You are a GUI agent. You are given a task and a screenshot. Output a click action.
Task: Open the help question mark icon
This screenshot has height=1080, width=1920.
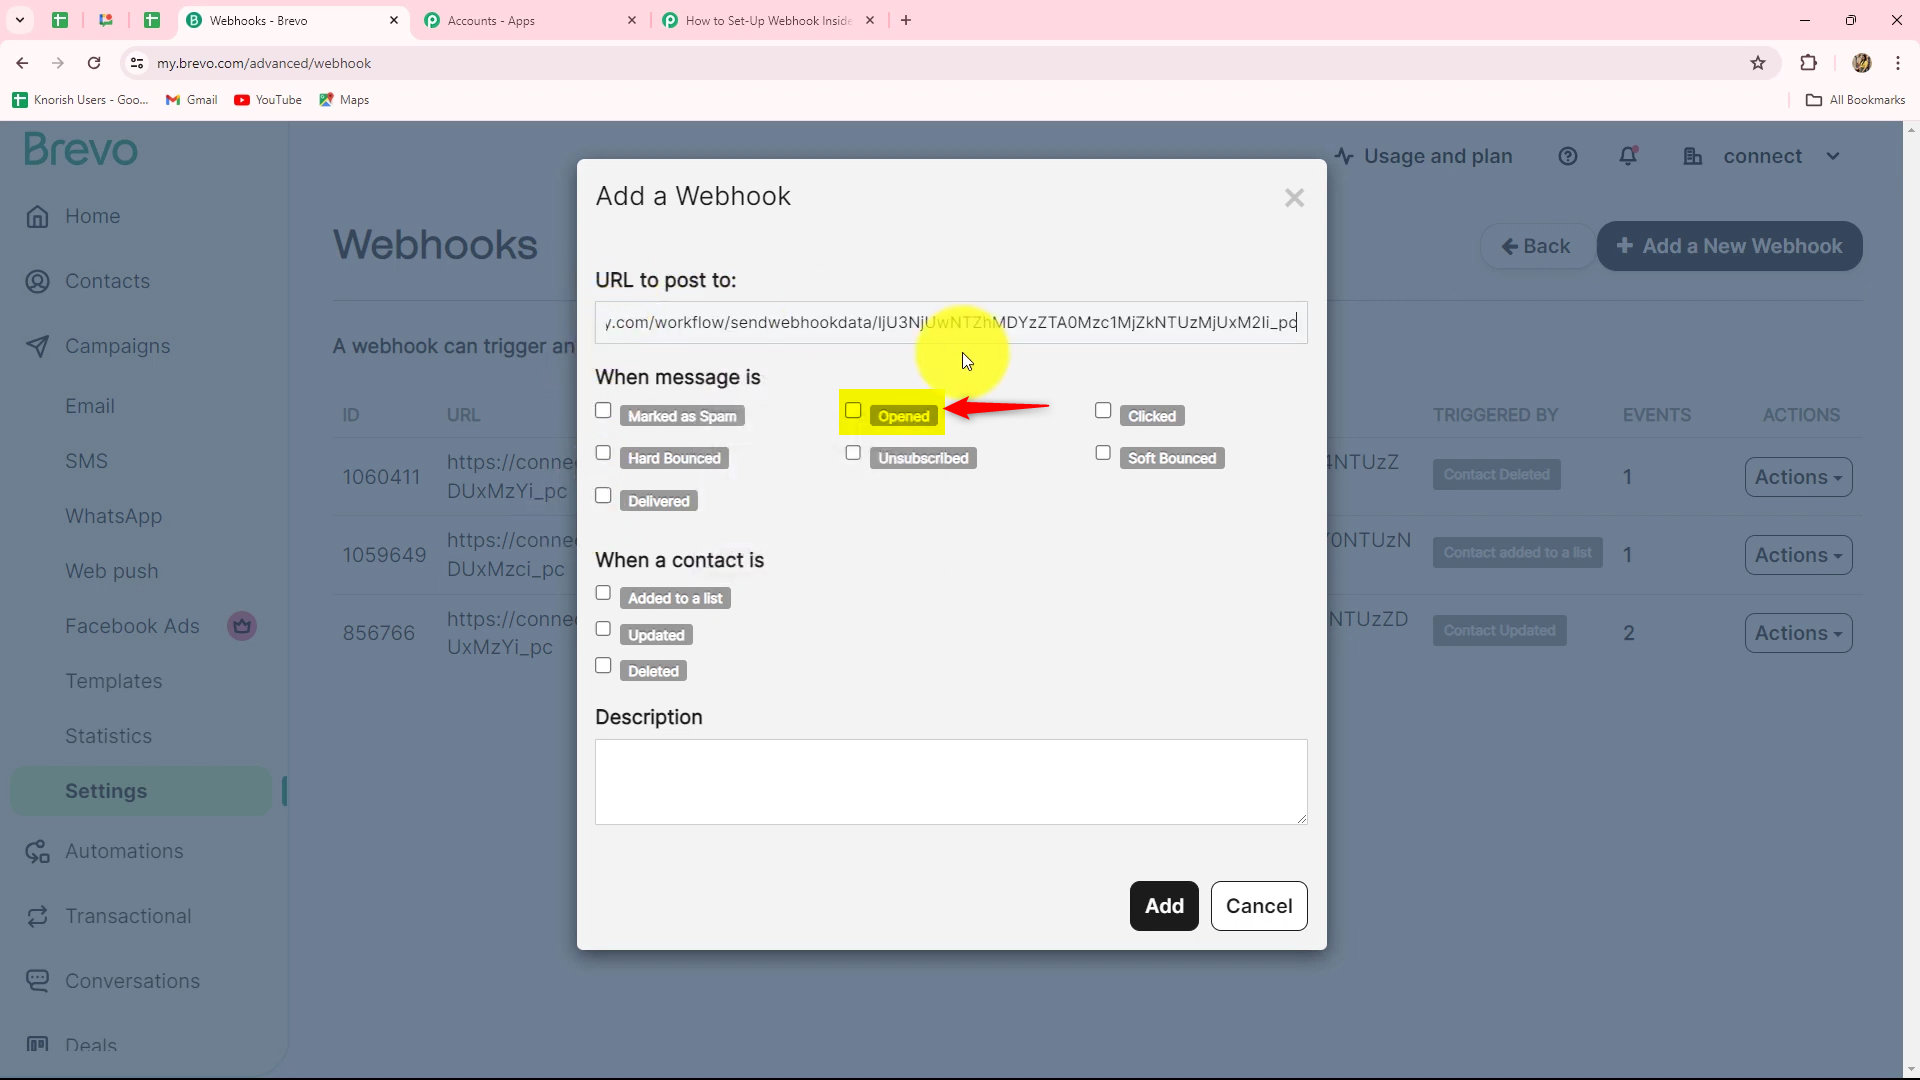point(1567,156)
